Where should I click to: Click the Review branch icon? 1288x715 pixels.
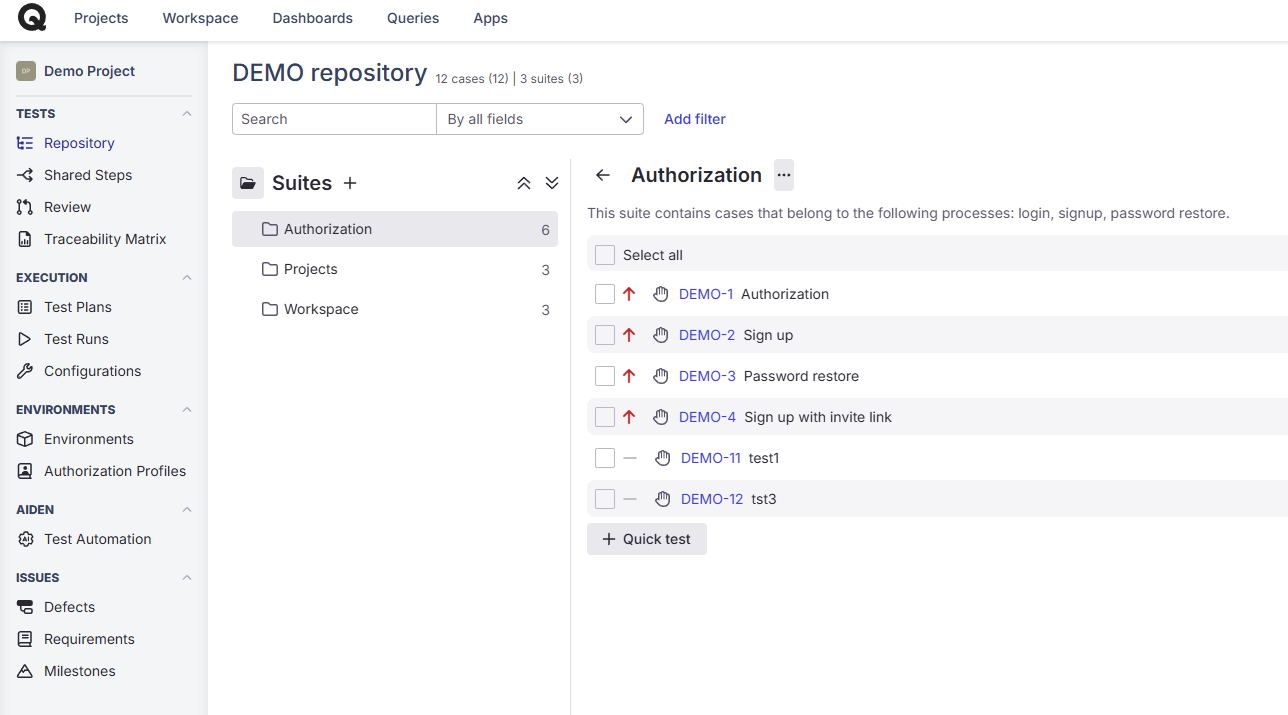[x=25, y=207]
